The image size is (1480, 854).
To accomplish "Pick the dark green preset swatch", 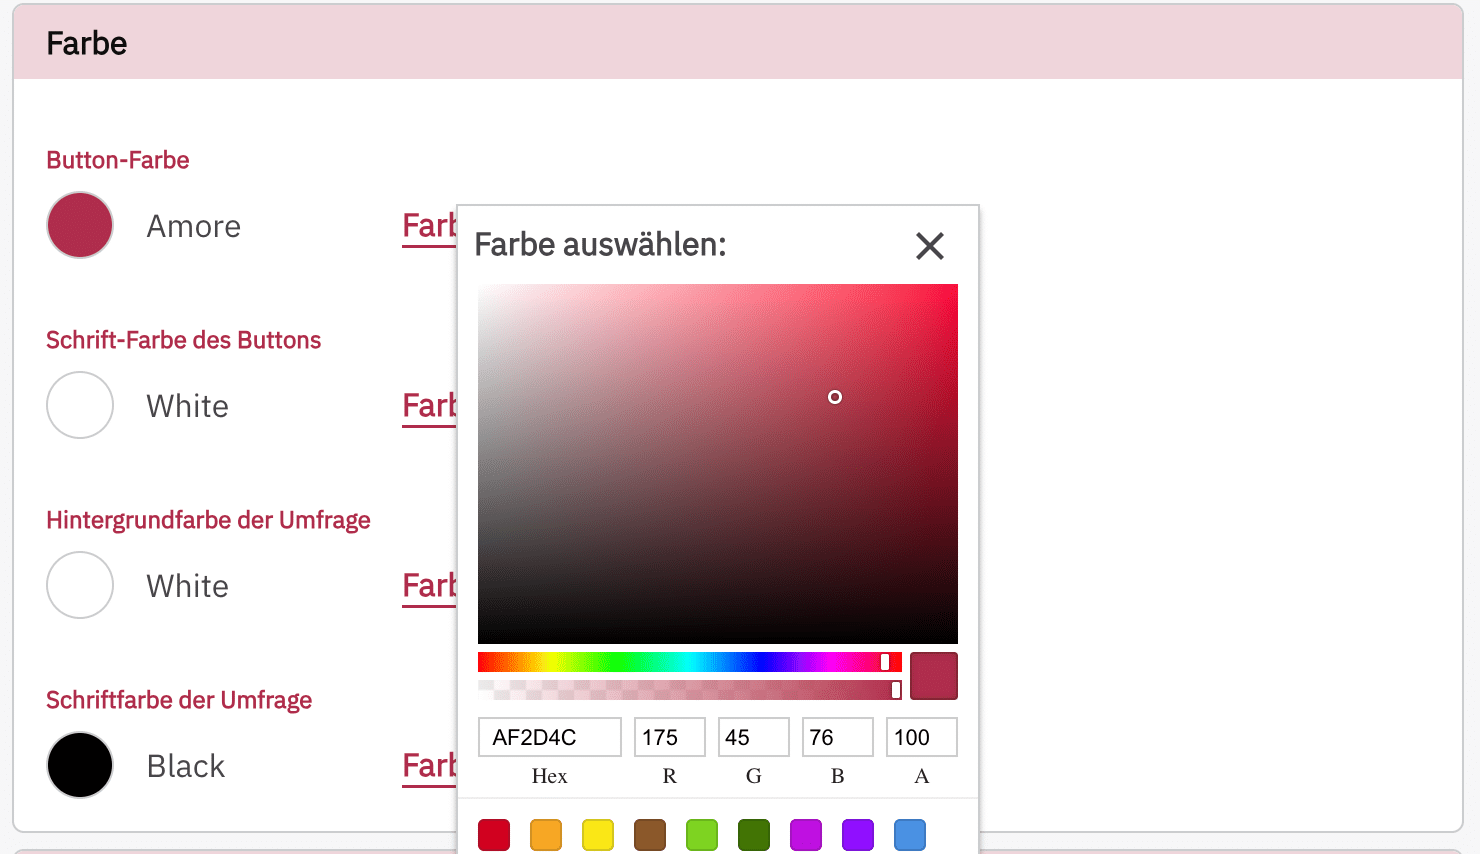I will [754, 834].
